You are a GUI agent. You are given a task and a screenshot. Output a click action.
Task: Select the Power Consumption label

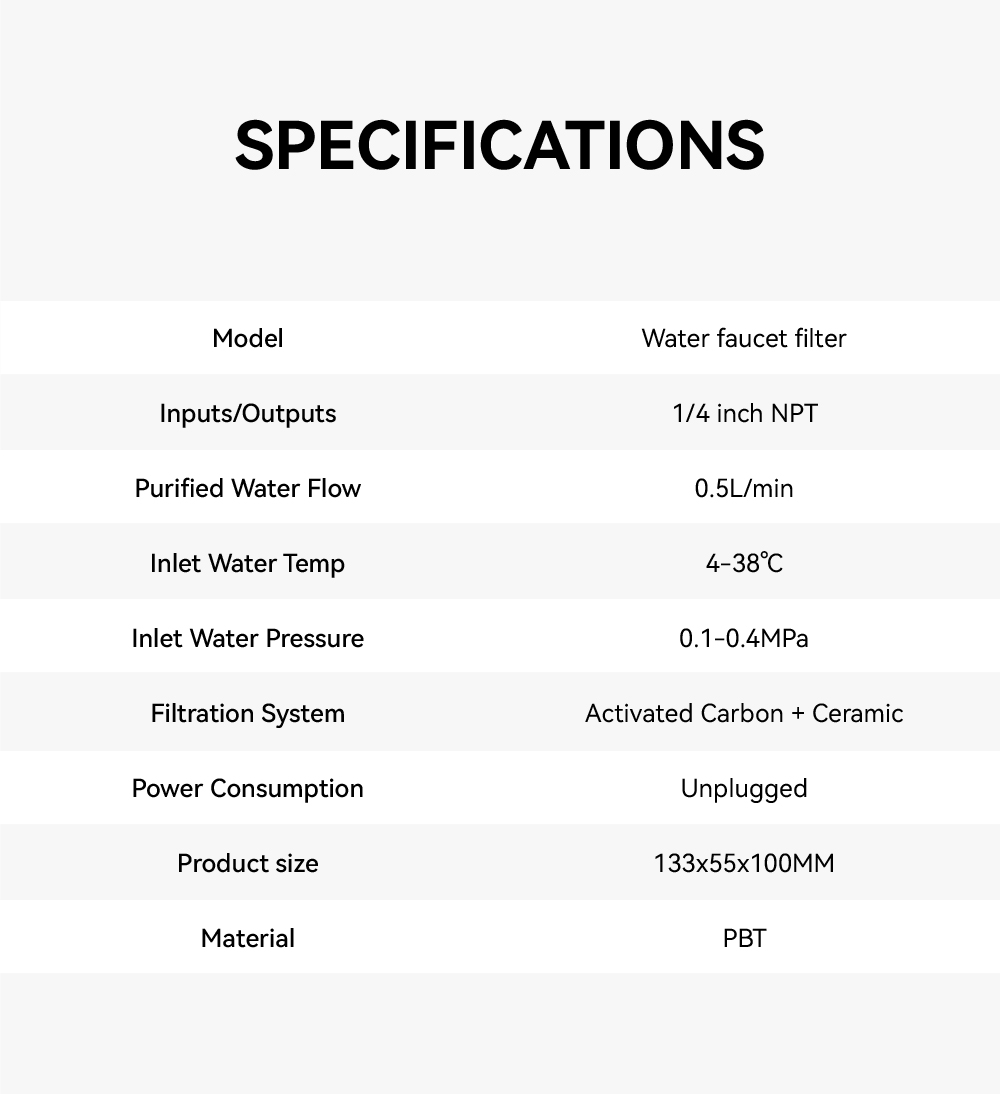pyautogui.click(x=248, y=788)
